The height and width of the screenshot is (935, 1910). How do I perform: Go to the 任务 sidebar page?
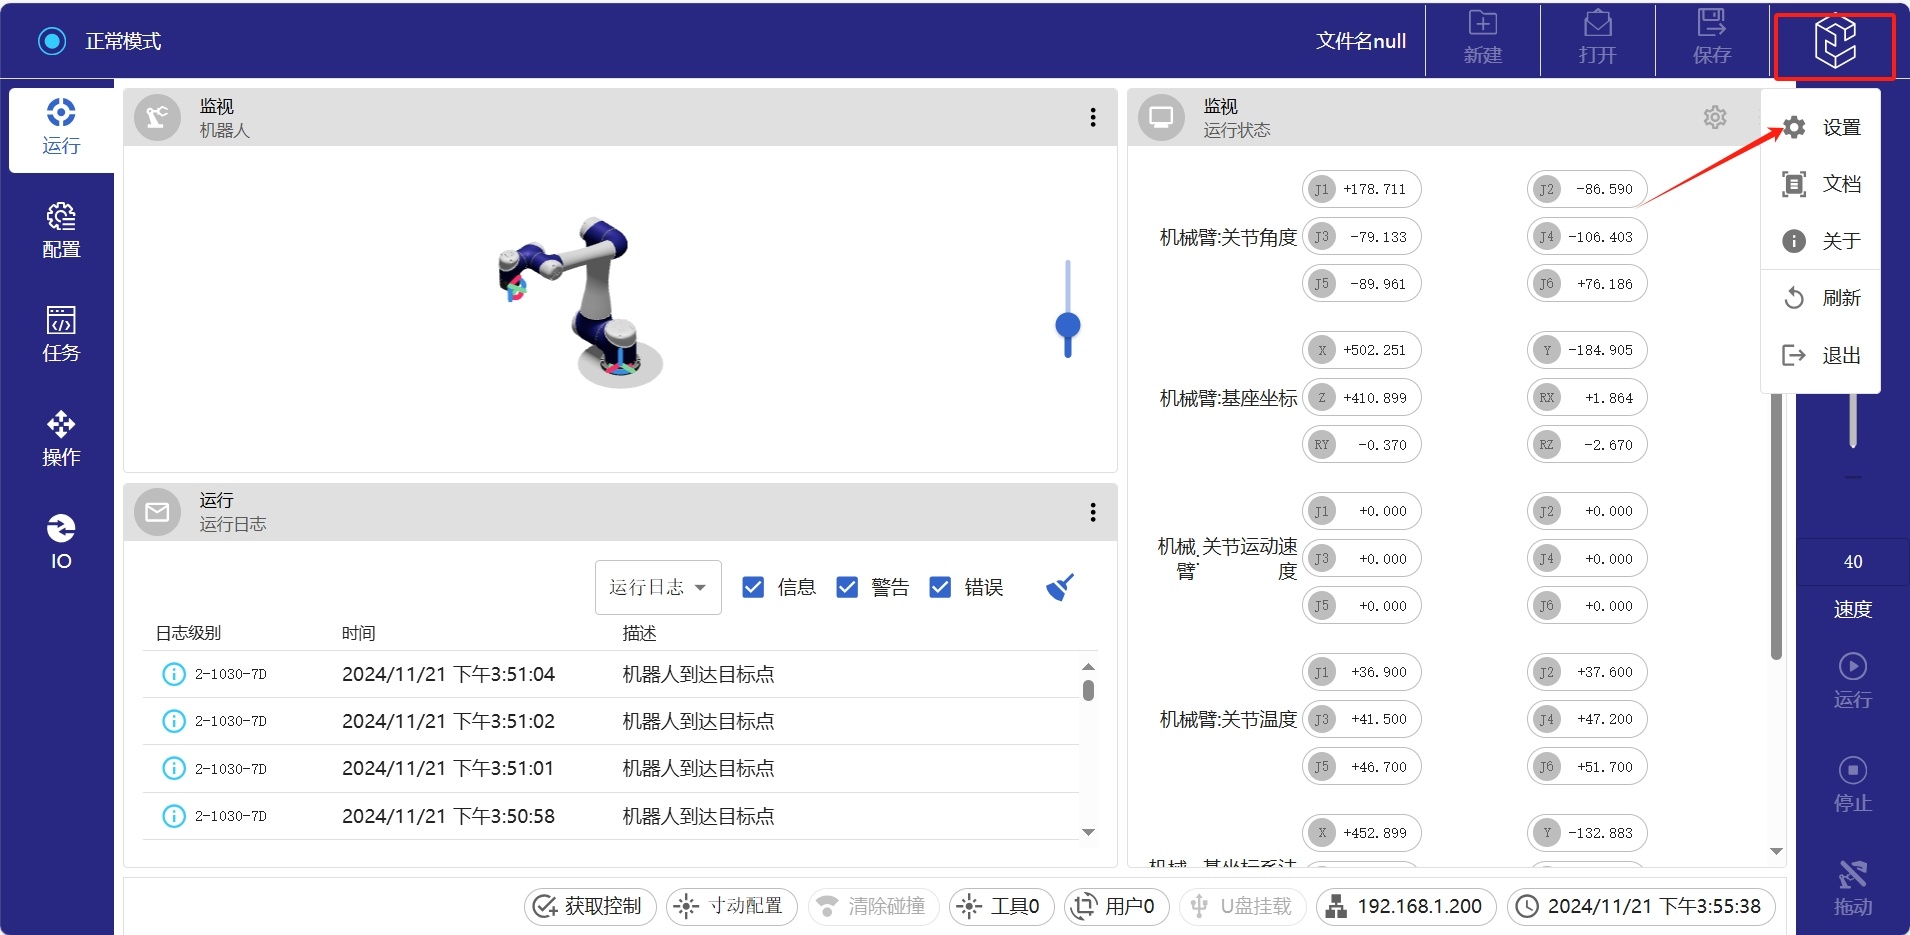point(61,334)
